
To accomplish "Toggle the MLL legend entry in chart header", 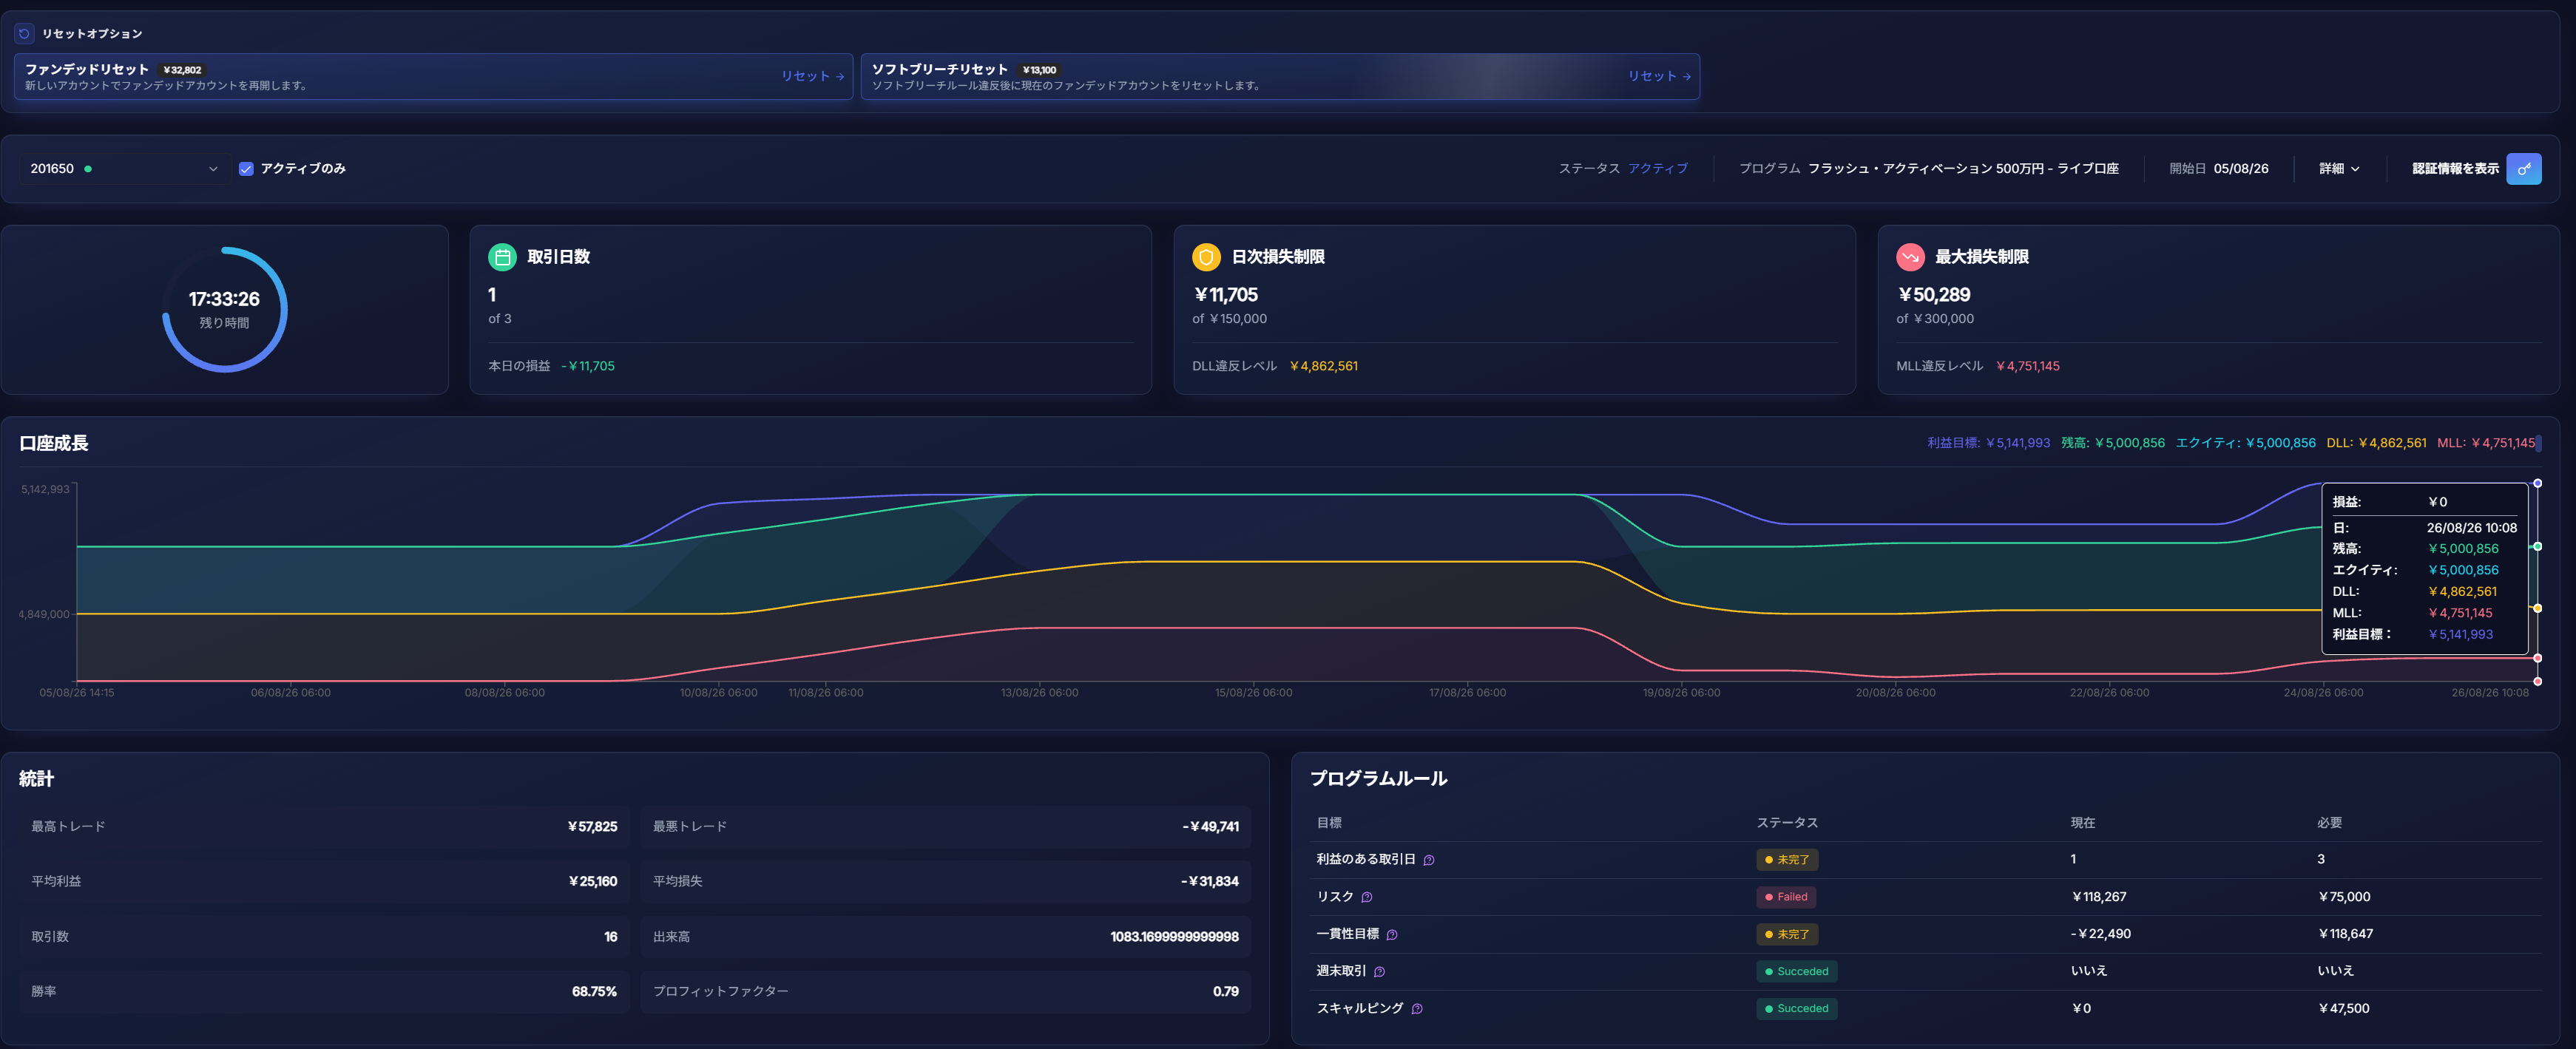I will click(2485, 443).
